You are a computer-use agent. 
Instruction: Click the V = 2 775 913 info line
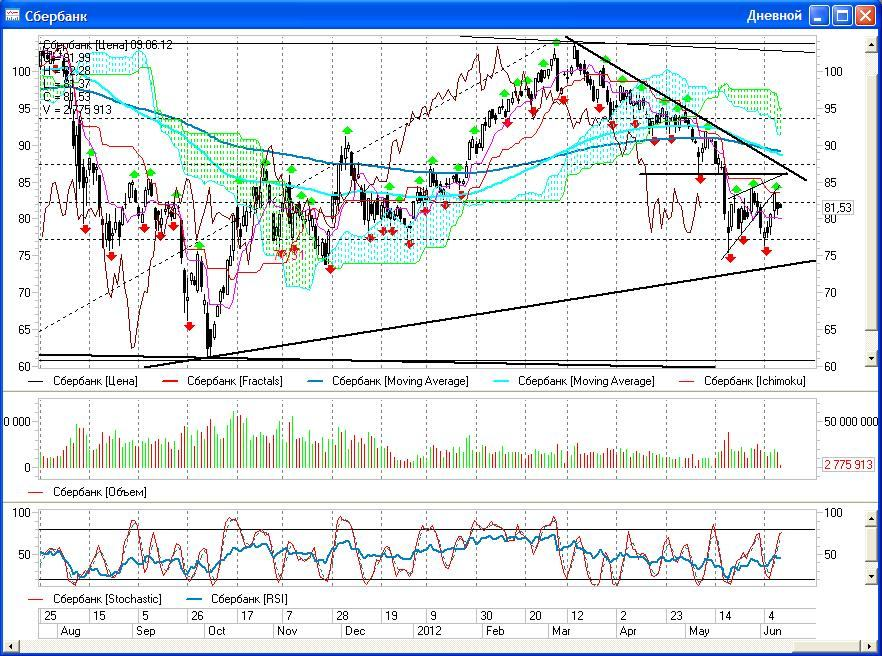coord(77,110)
